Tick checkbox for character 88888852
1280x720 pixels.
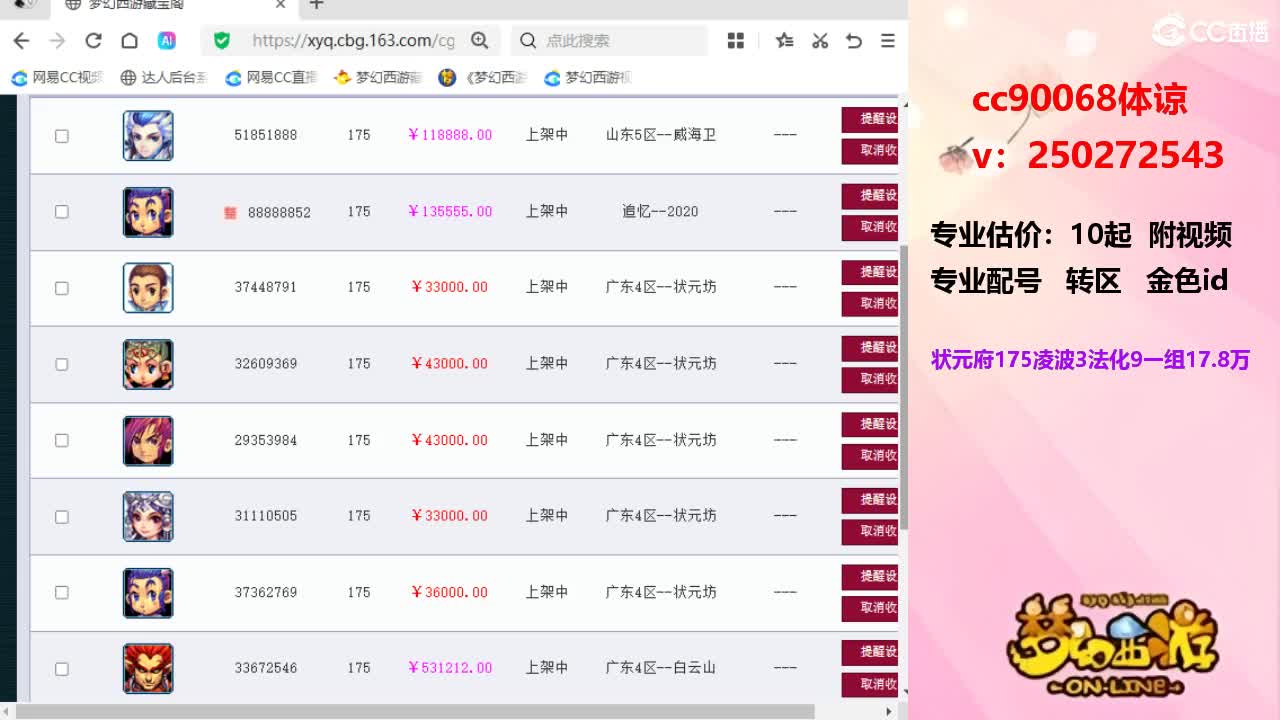pyautogui.click(x=62, y=212)
